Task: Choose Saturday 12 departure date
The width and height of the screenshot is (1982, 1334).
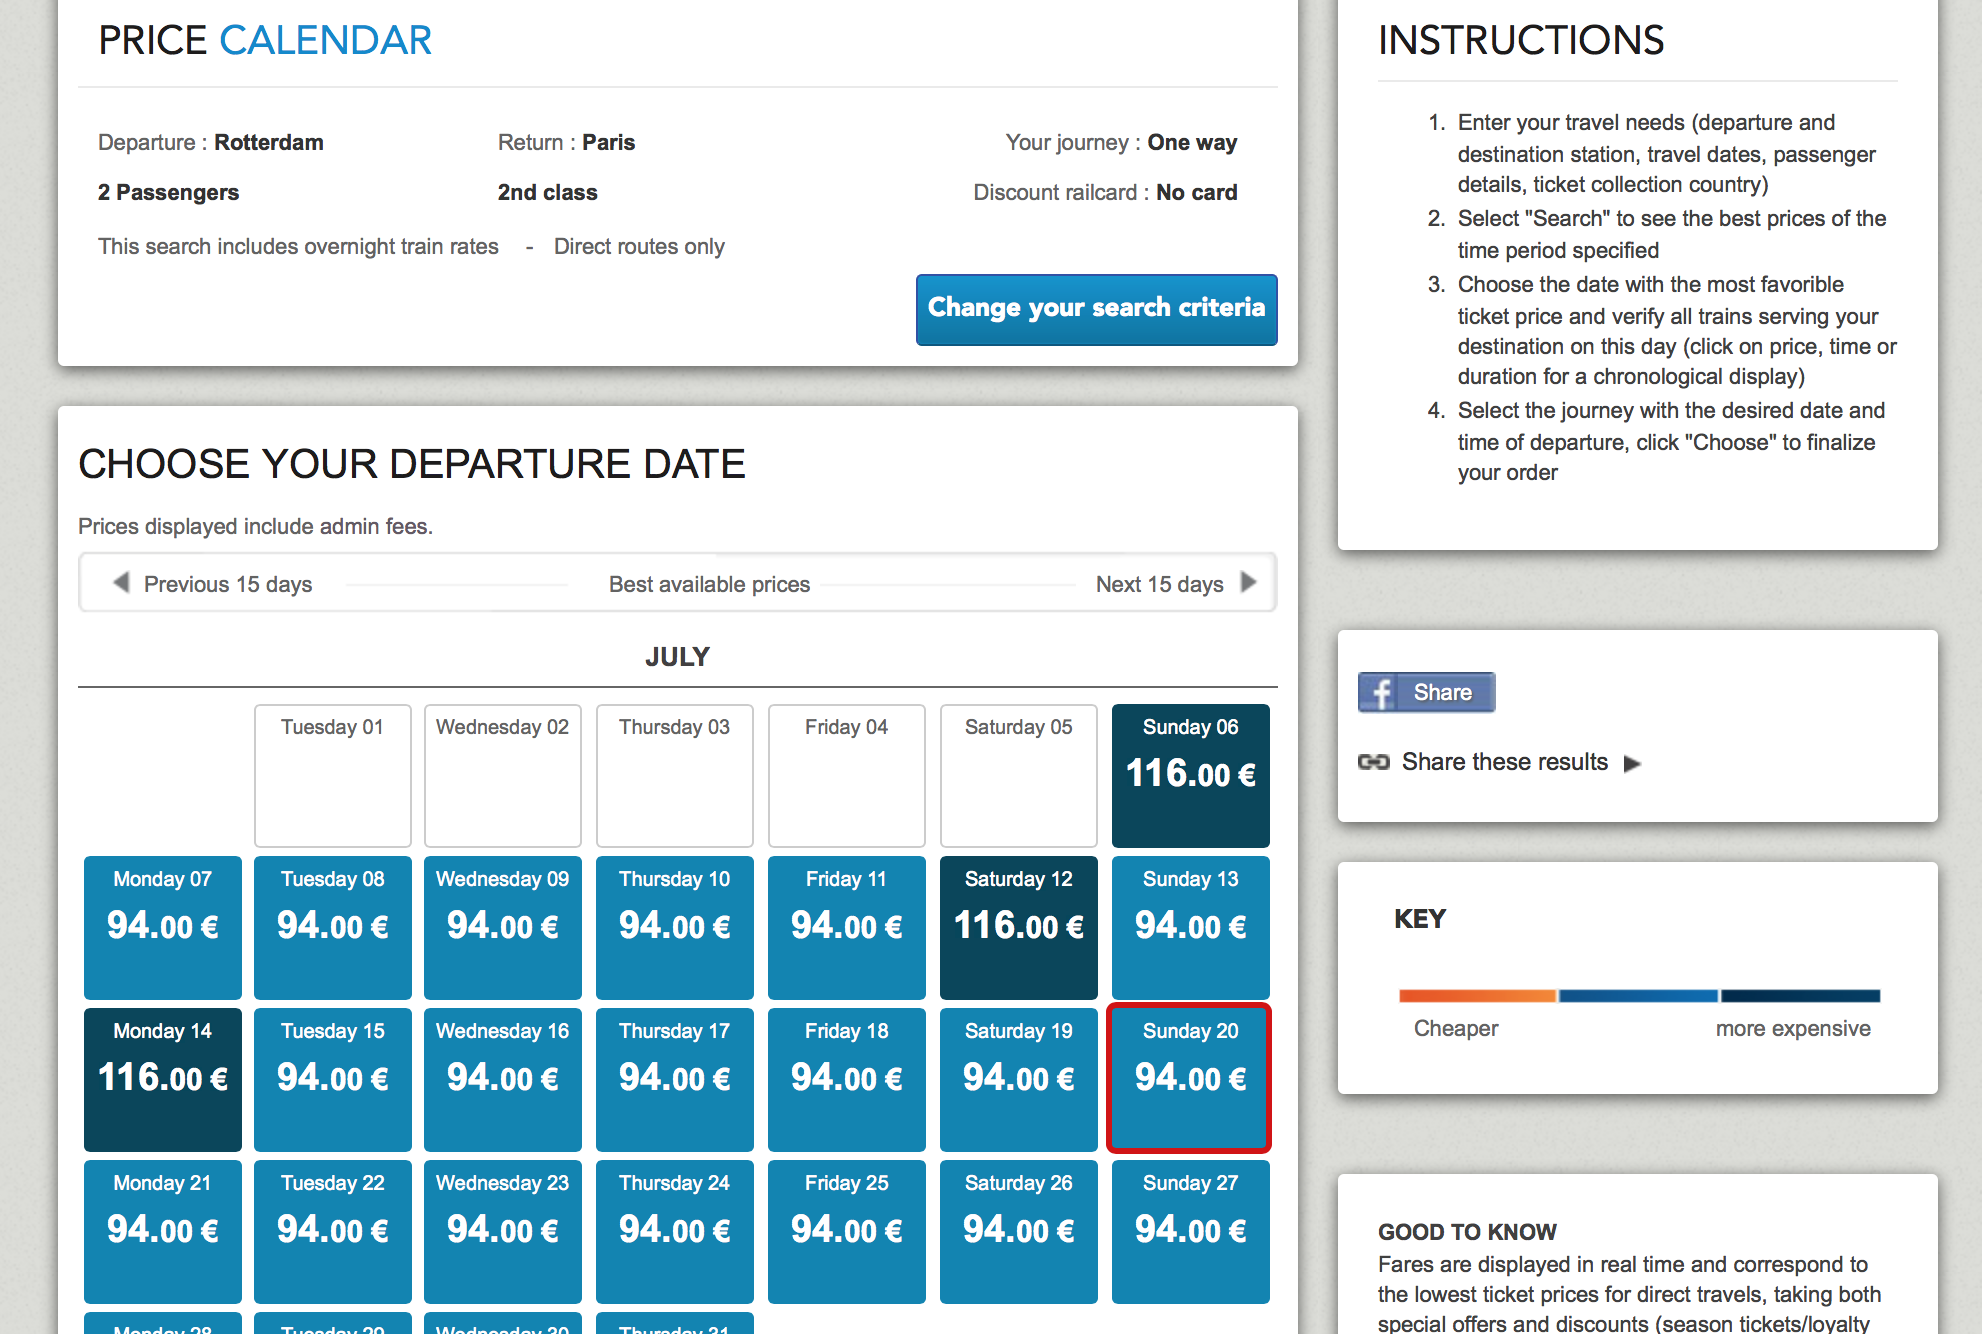Action: coord(1018,927)
